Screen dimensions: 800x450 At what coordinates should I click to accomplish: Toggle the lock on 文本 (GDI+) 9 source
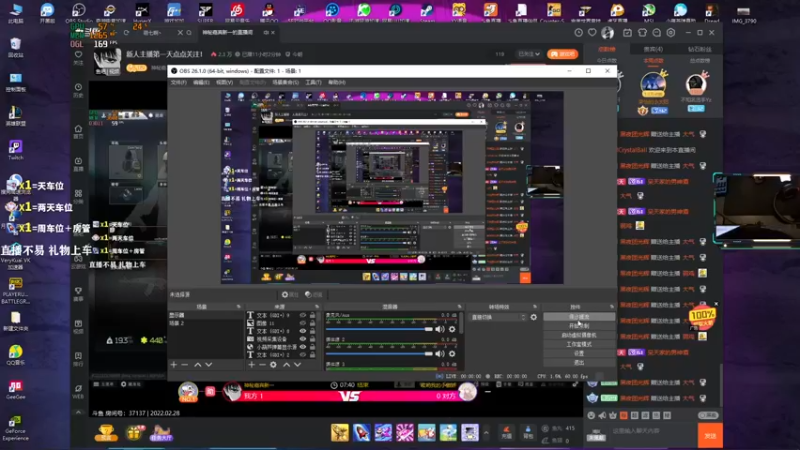[312, 315]
